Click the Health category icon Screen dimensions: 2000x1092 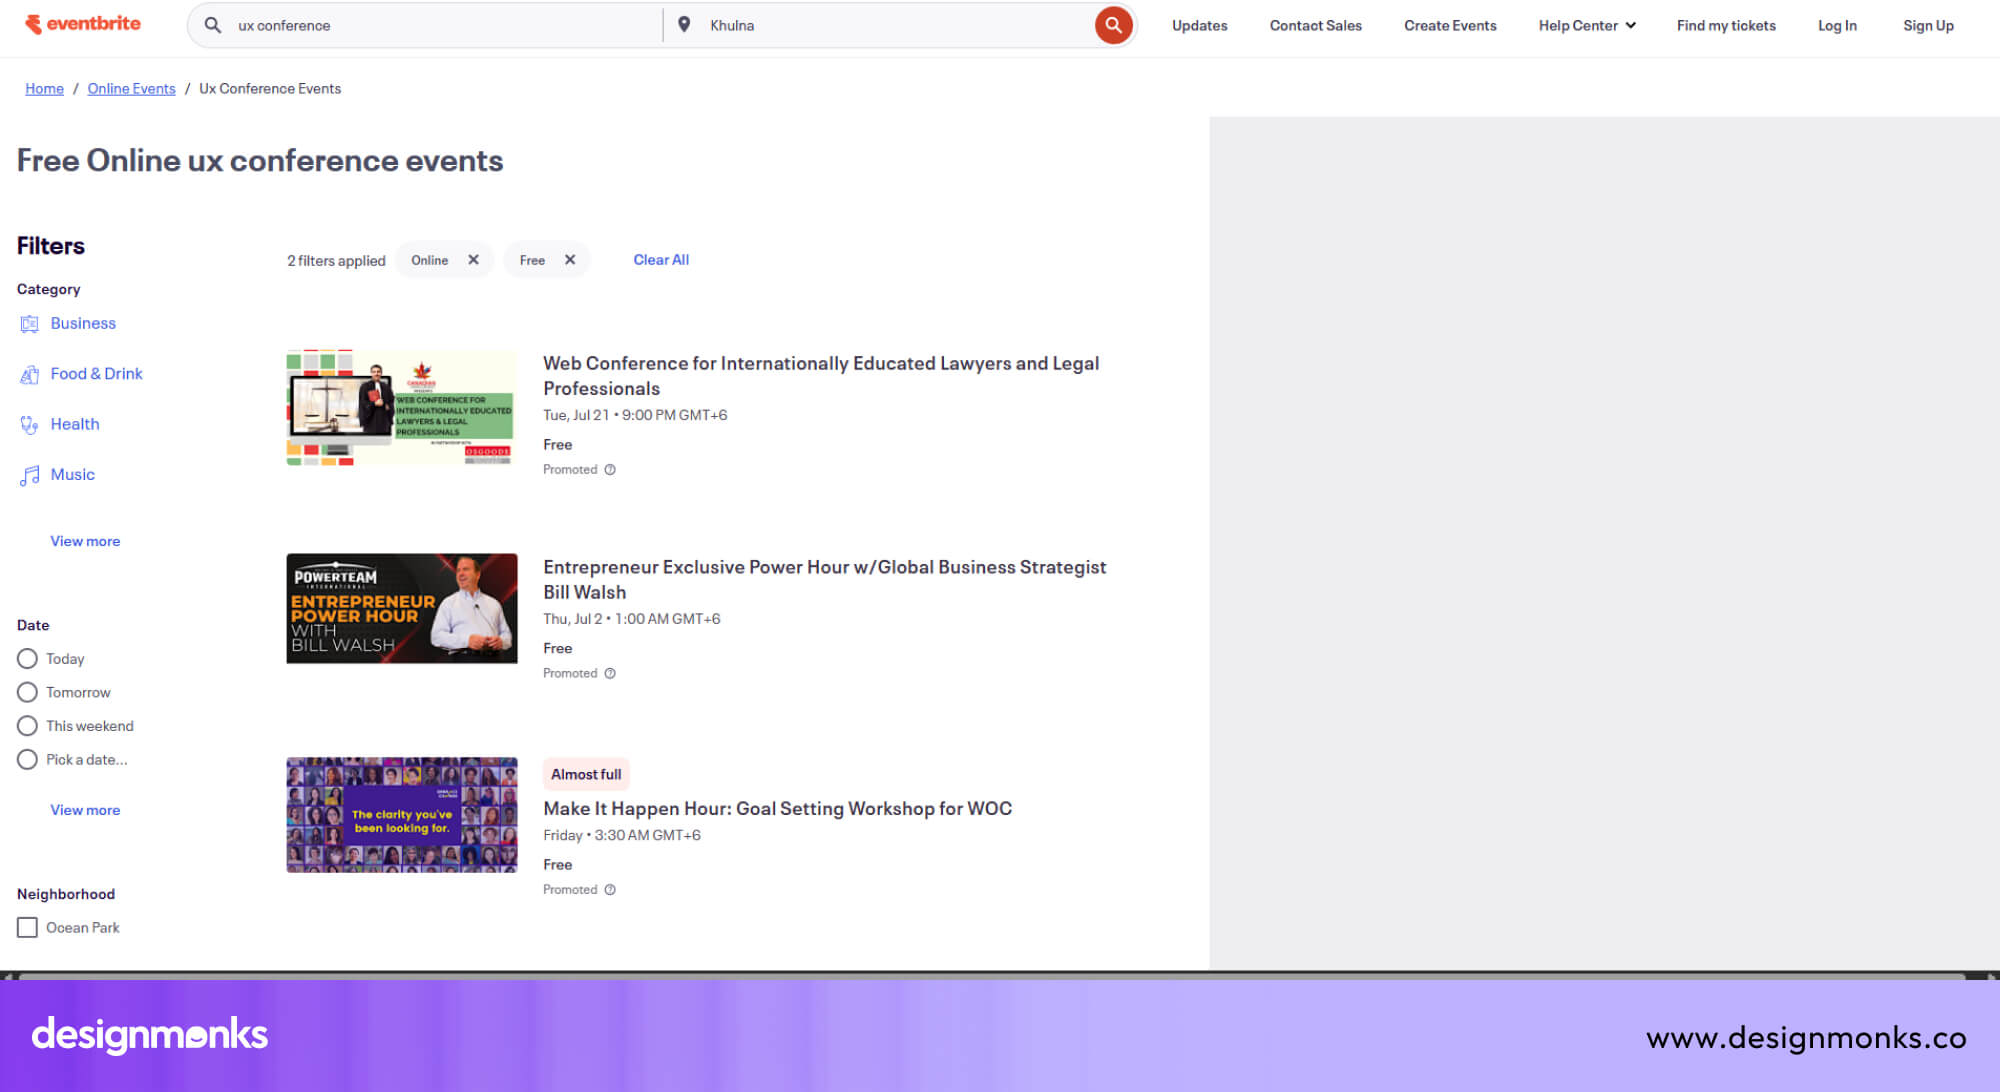[x=29, y=425]
